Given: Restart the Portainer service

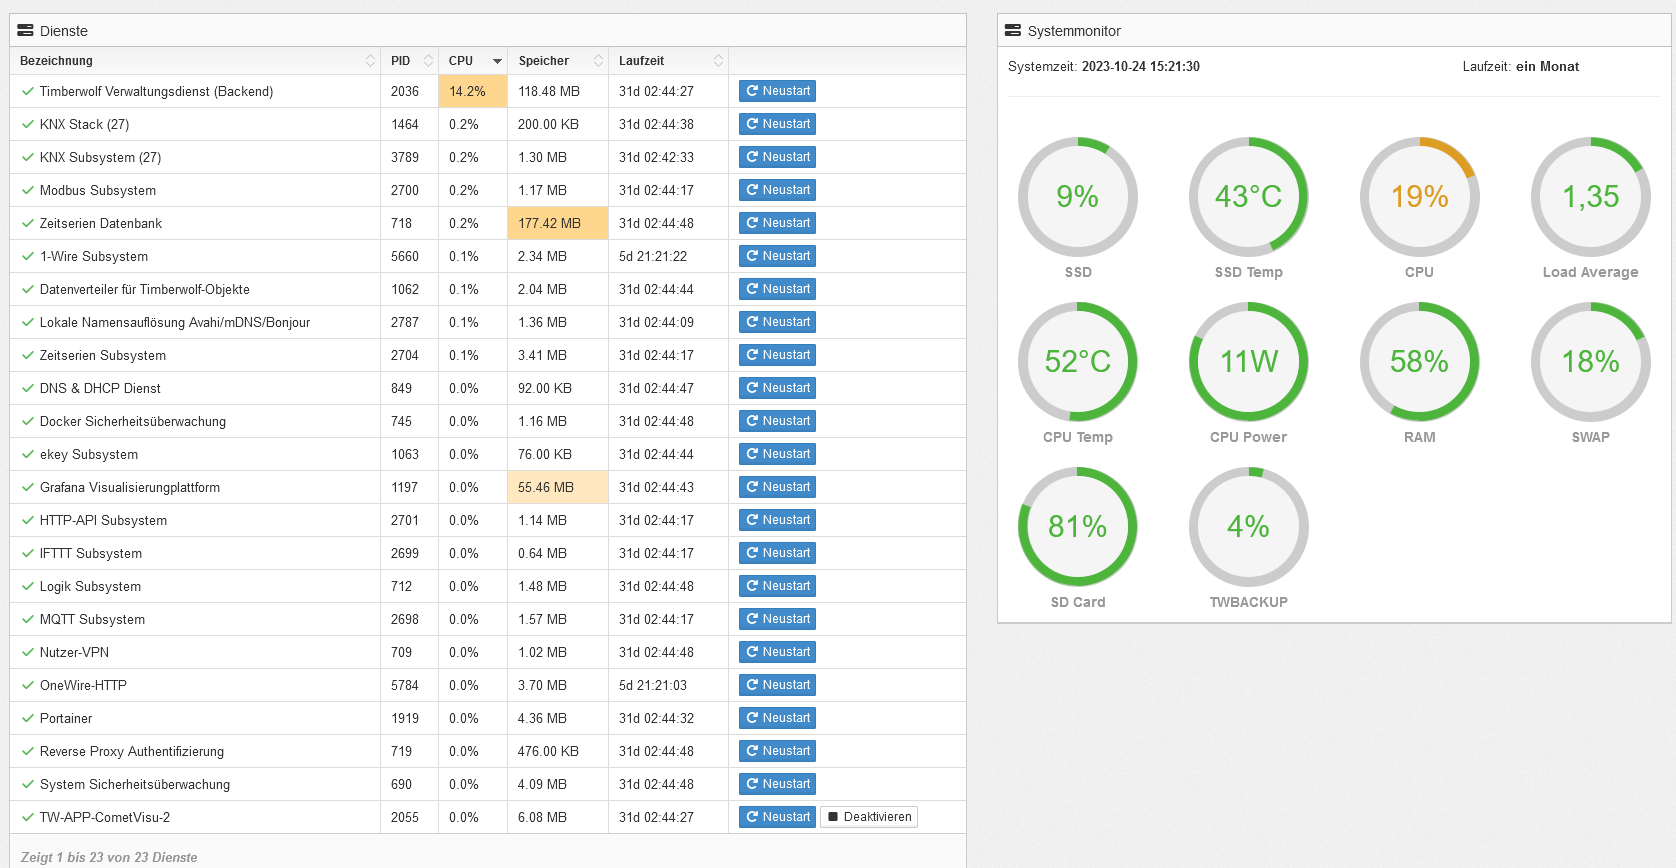Looking at the screenshot, I should tap(777, 718).
